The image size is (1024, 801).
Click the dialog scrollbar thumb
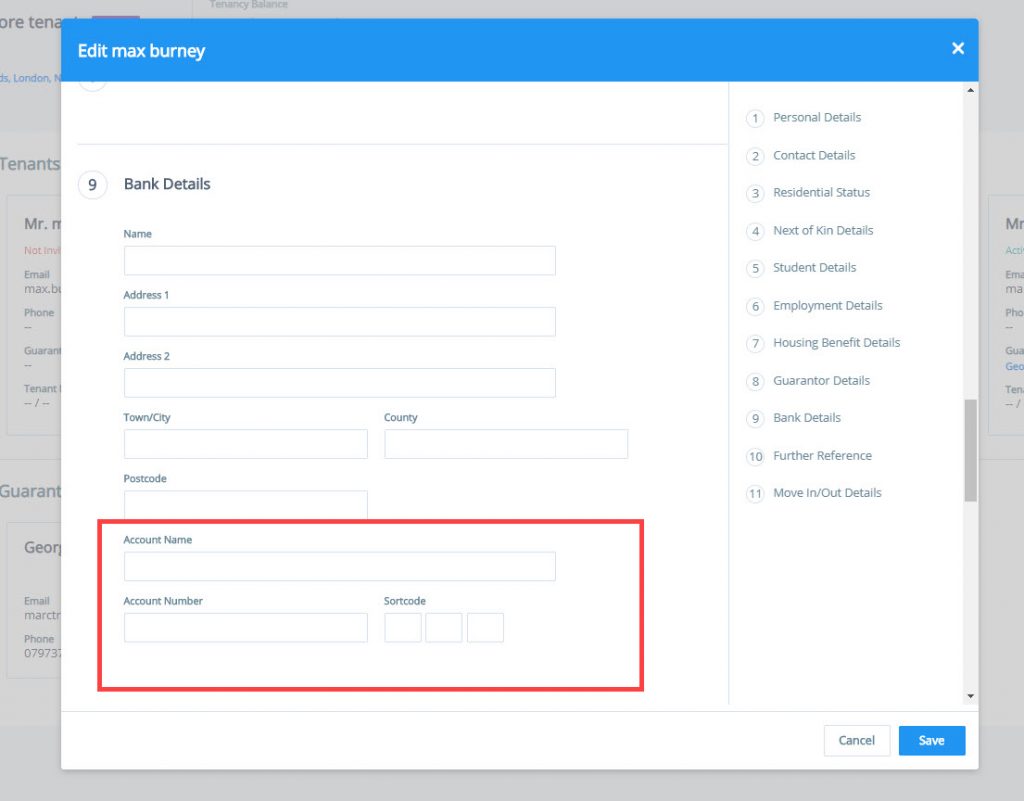tap(970, 450)
